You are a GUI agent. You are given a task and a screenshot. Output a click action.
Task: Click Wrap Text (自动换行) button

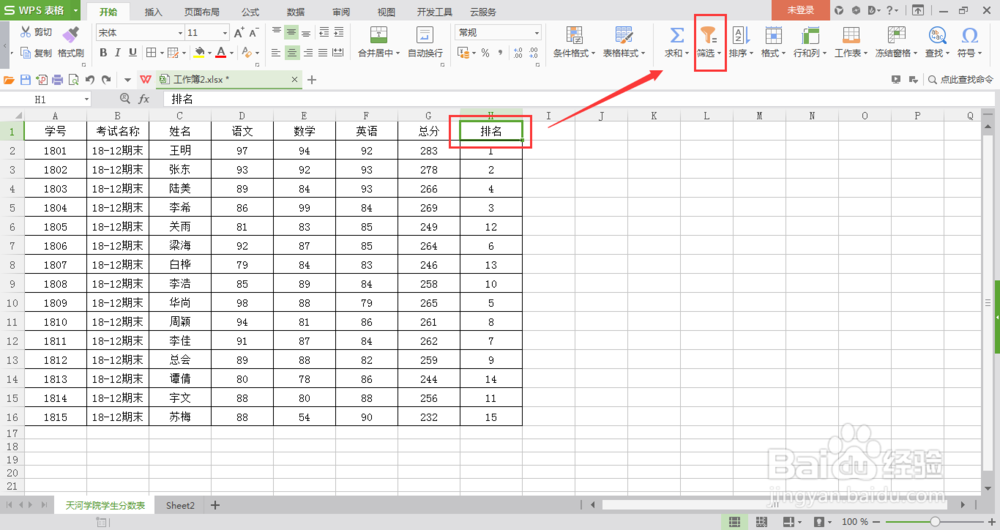pos(425,41)
